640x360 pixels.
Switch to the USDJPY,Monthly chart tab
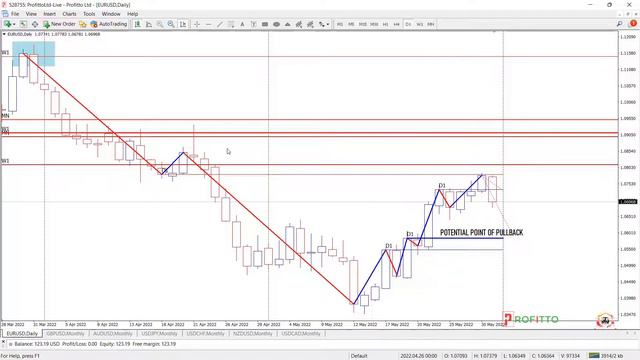click(x=159, y=334)
